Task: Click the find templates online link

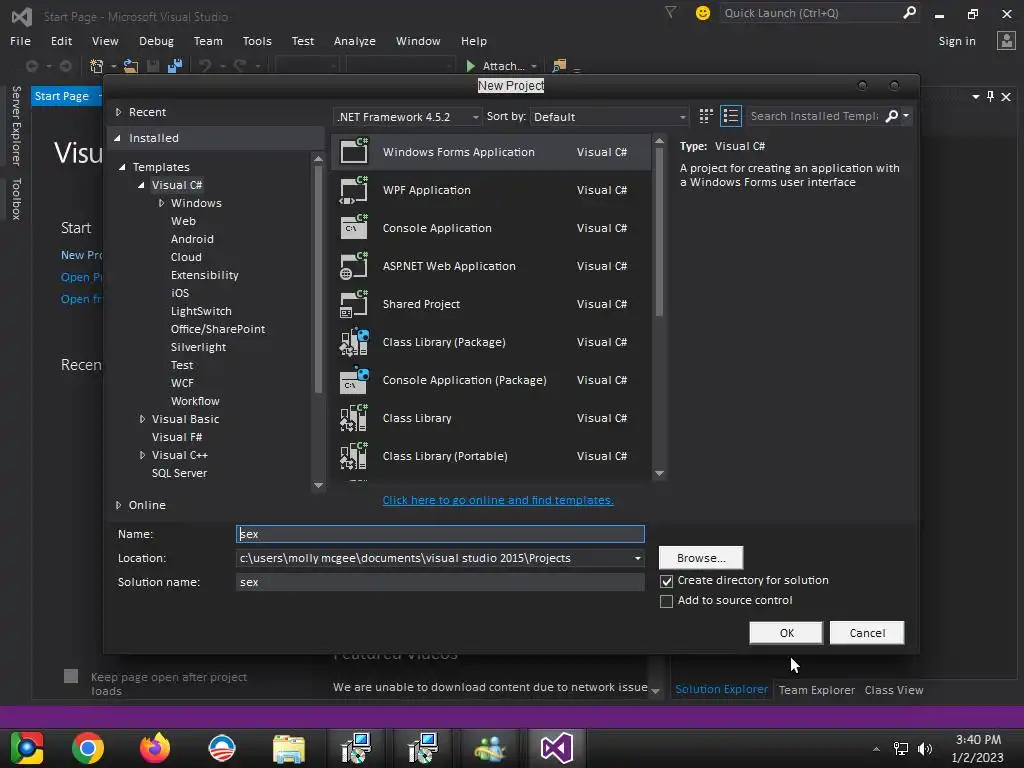Action: coord(498,500)
